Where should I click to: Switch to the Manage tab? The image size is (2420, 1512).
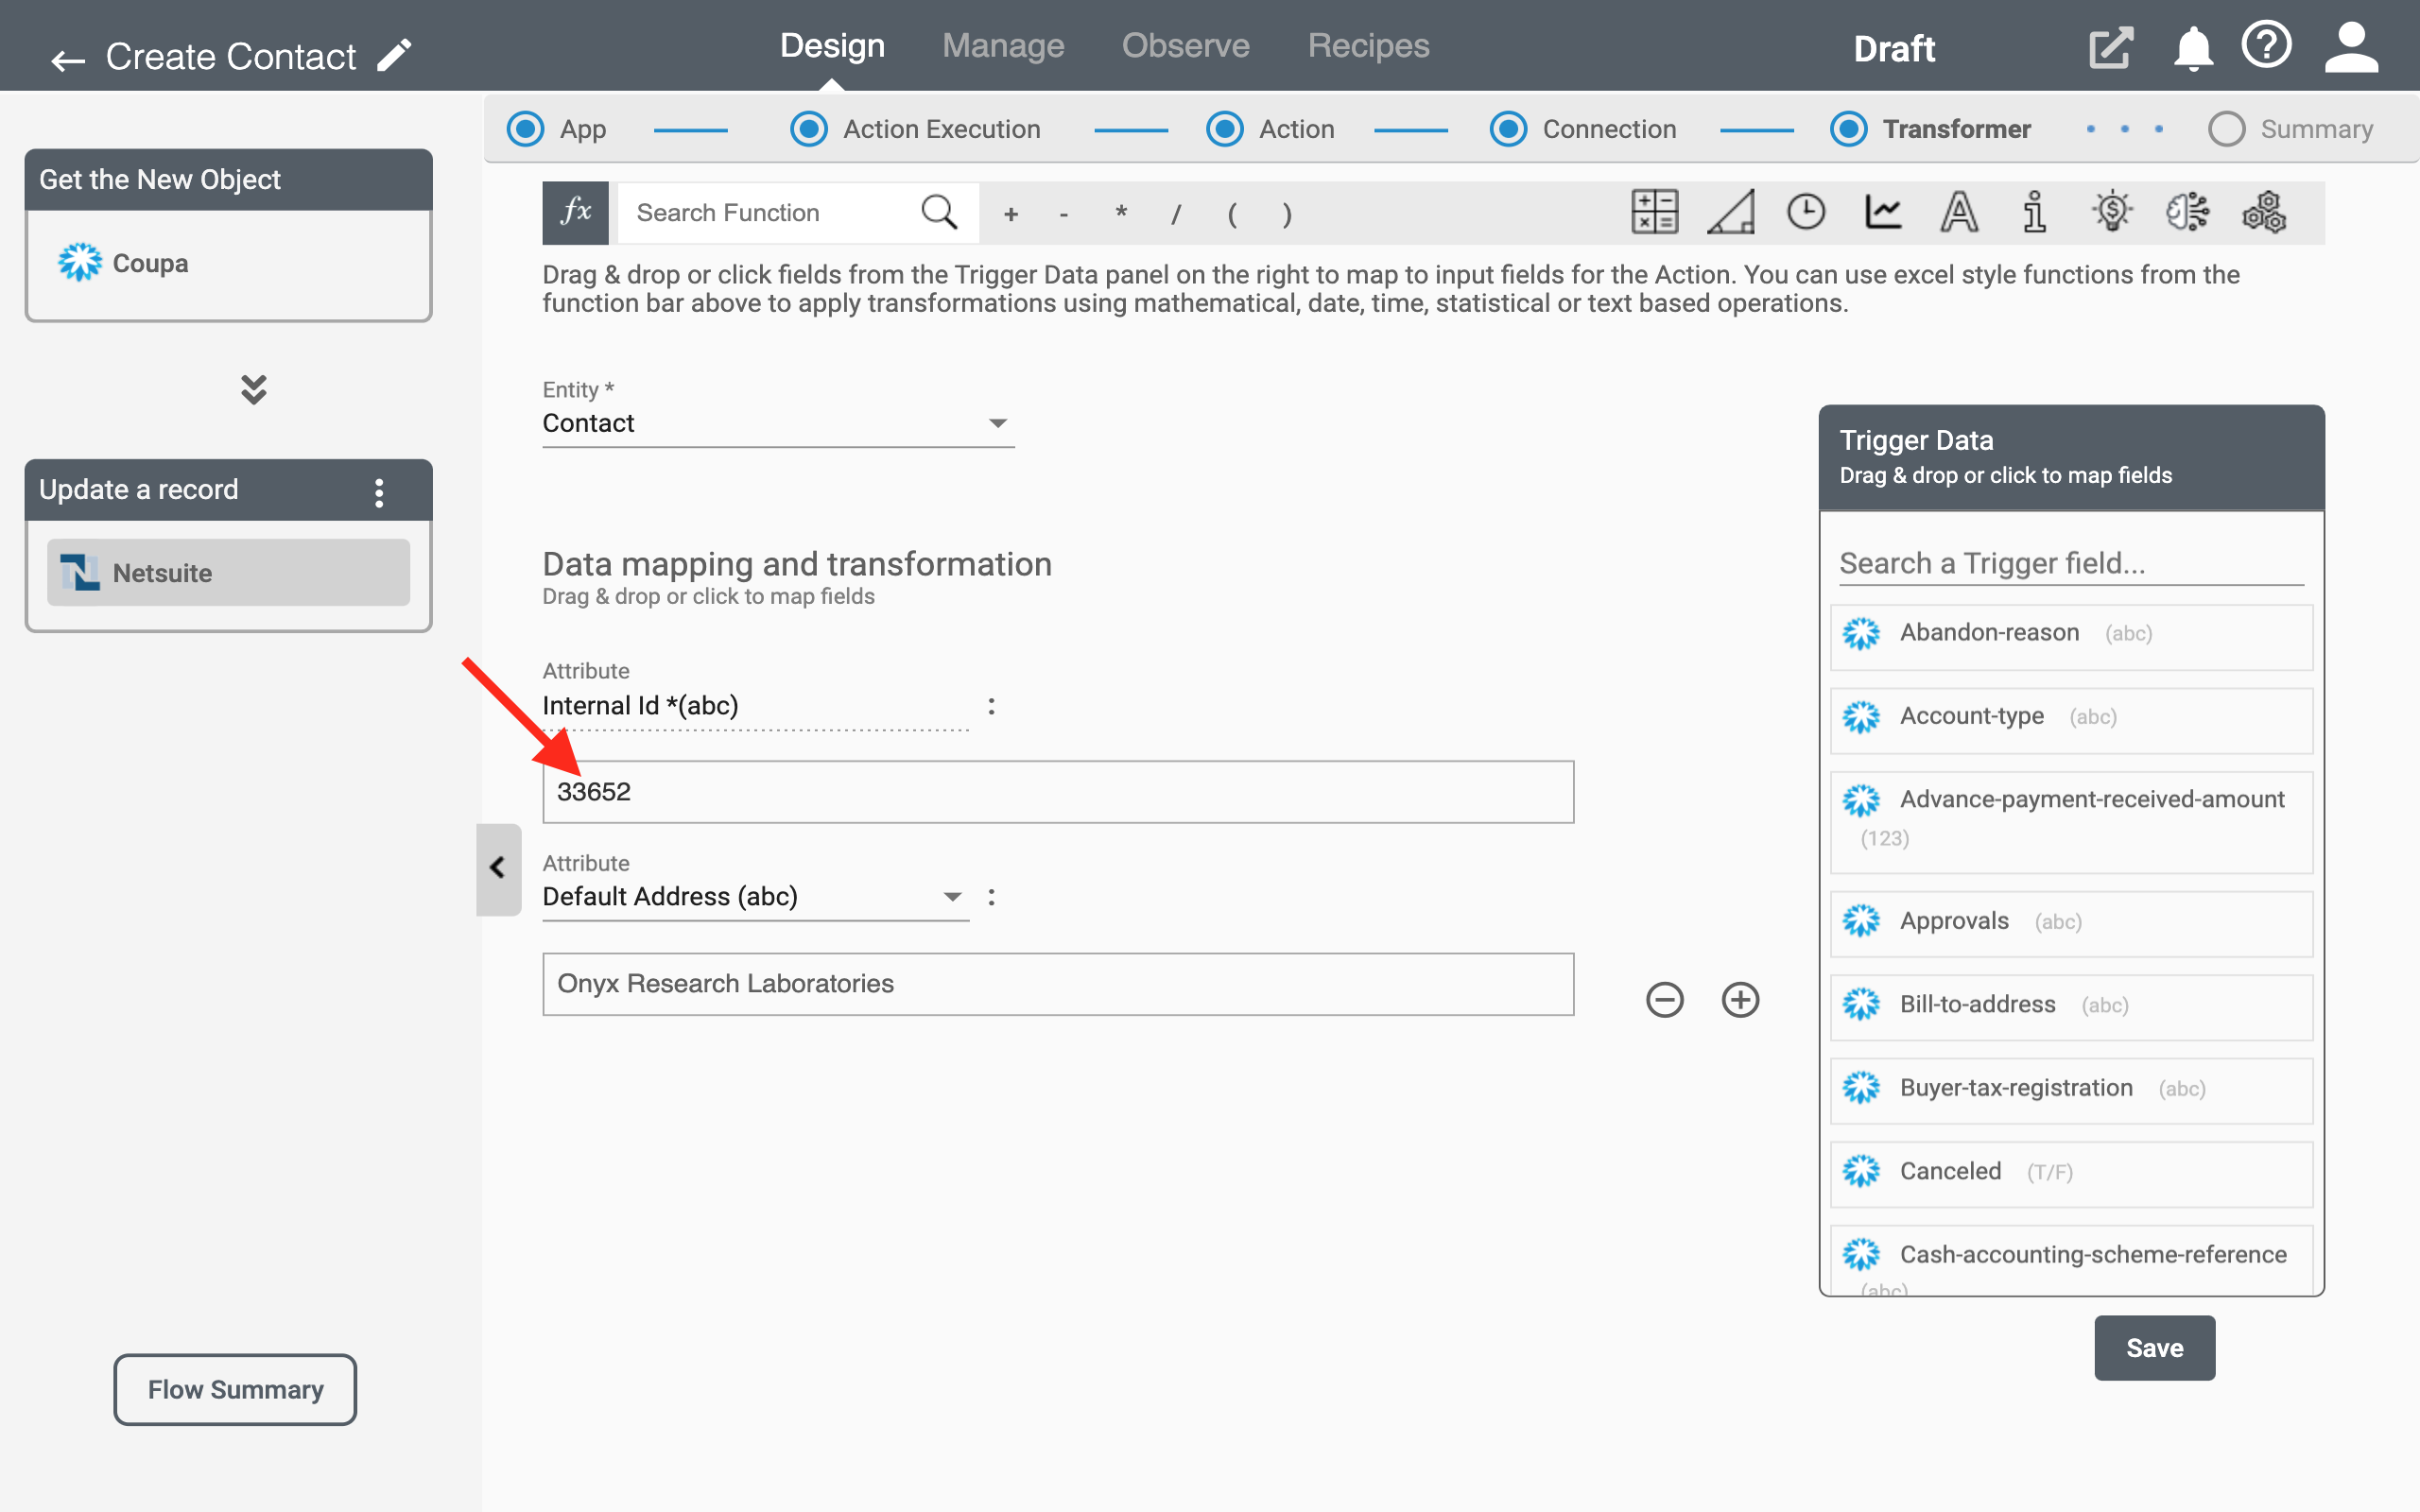(x=1003, y=46)
